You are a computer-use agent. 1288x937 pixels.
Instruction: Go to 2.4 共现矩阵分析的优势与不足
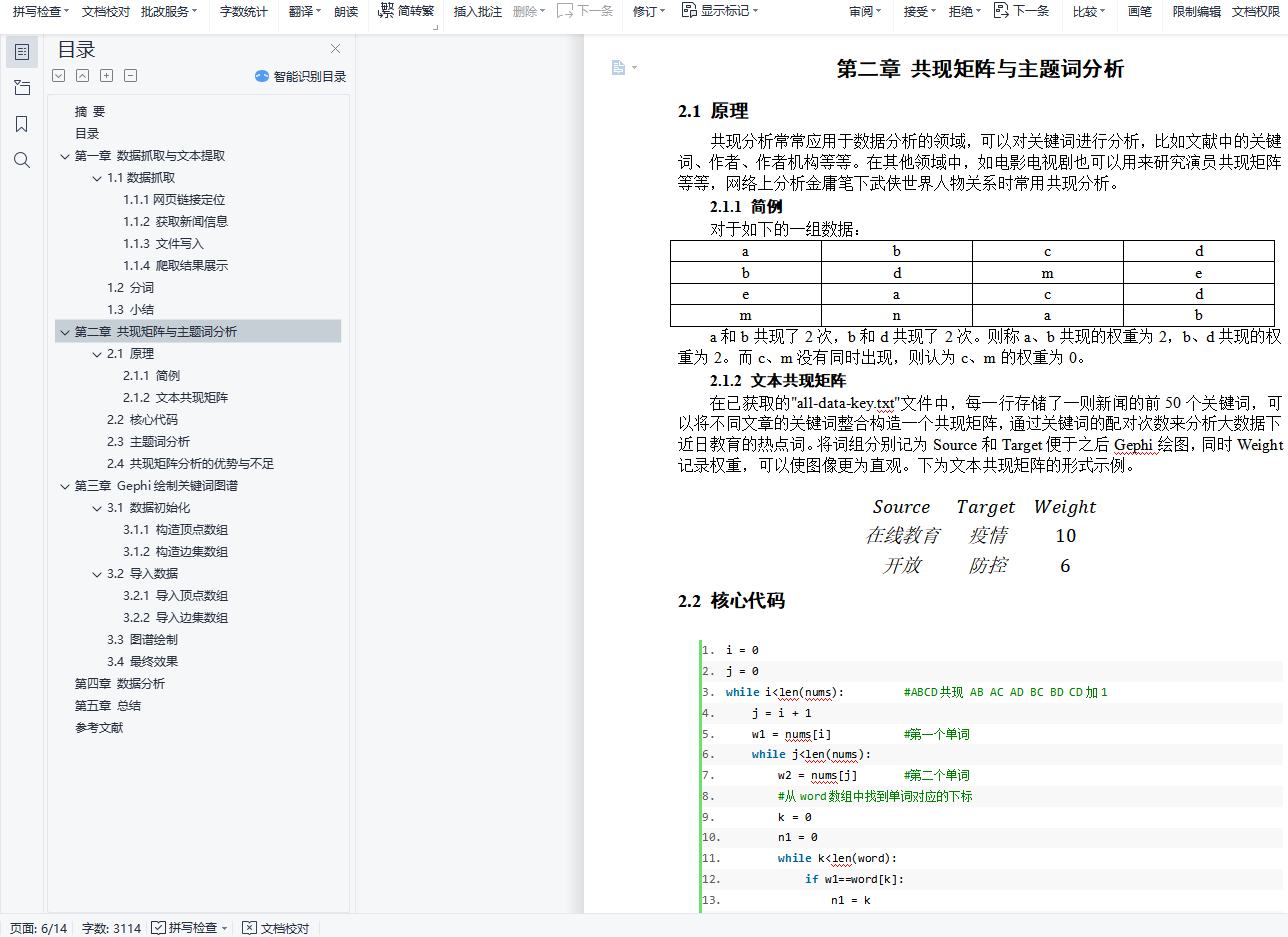(191, 464)
